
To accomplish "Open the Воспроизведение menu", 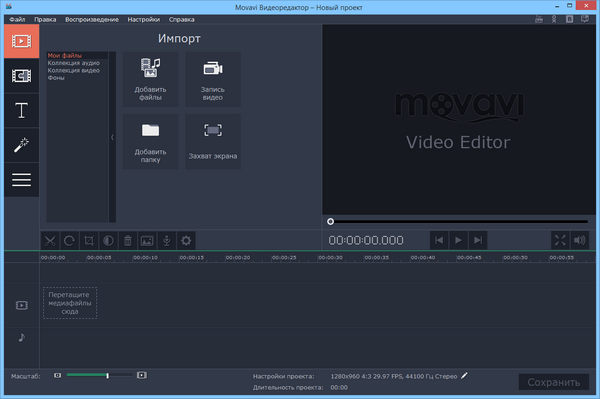I will point(92,20).
